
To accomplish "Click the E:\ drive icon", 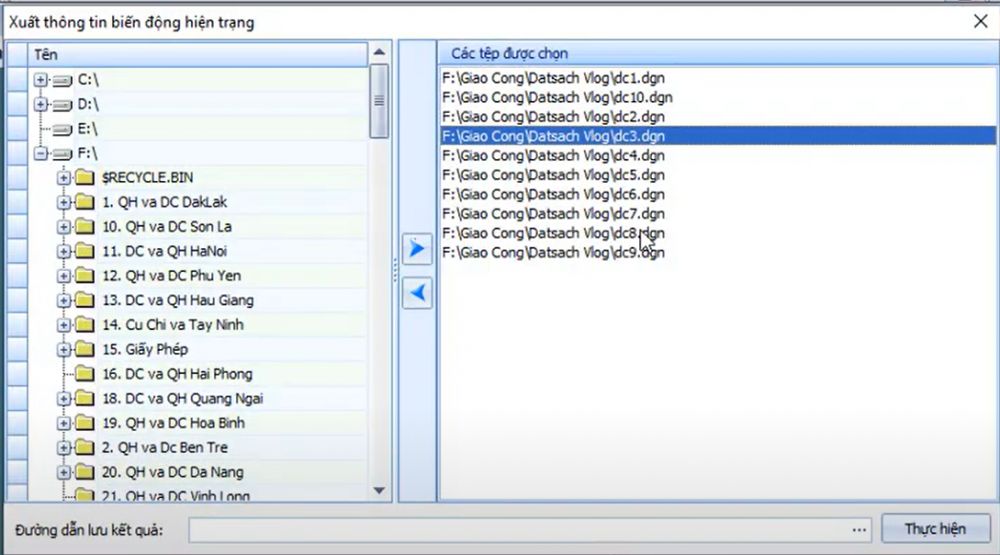I will point(62,129).
